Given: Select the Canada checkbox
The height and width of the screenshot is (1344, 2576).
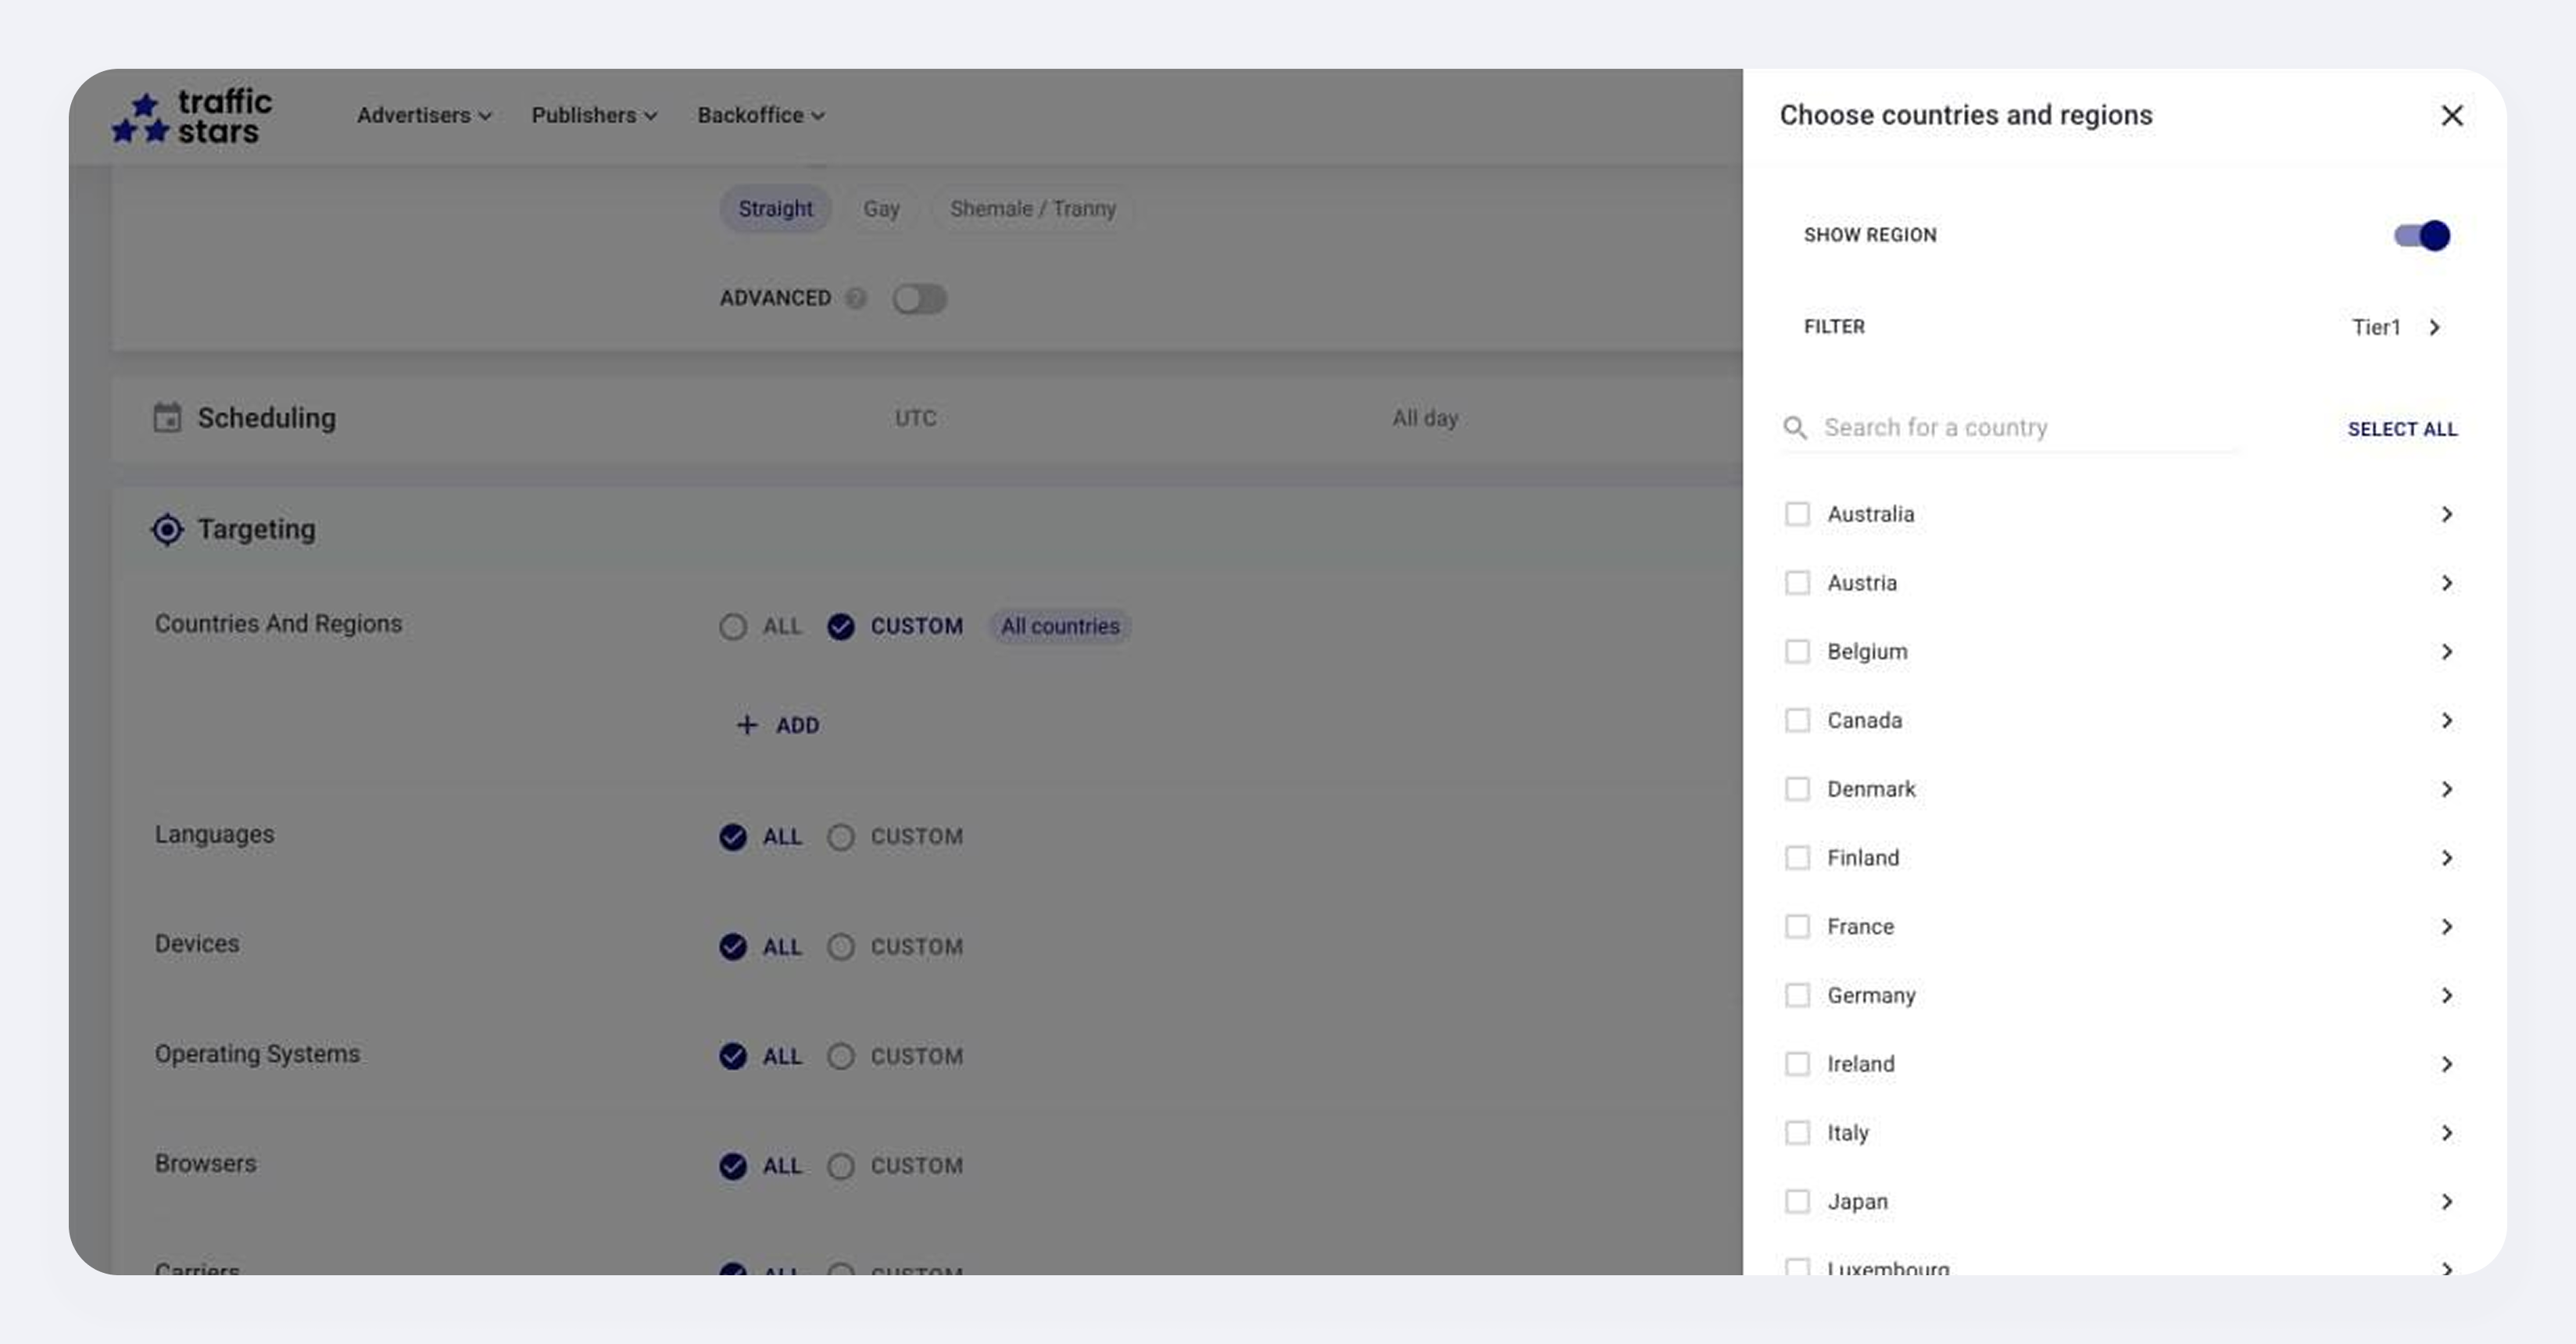Looking at the screenshot, I should [x=1797, y=720].
